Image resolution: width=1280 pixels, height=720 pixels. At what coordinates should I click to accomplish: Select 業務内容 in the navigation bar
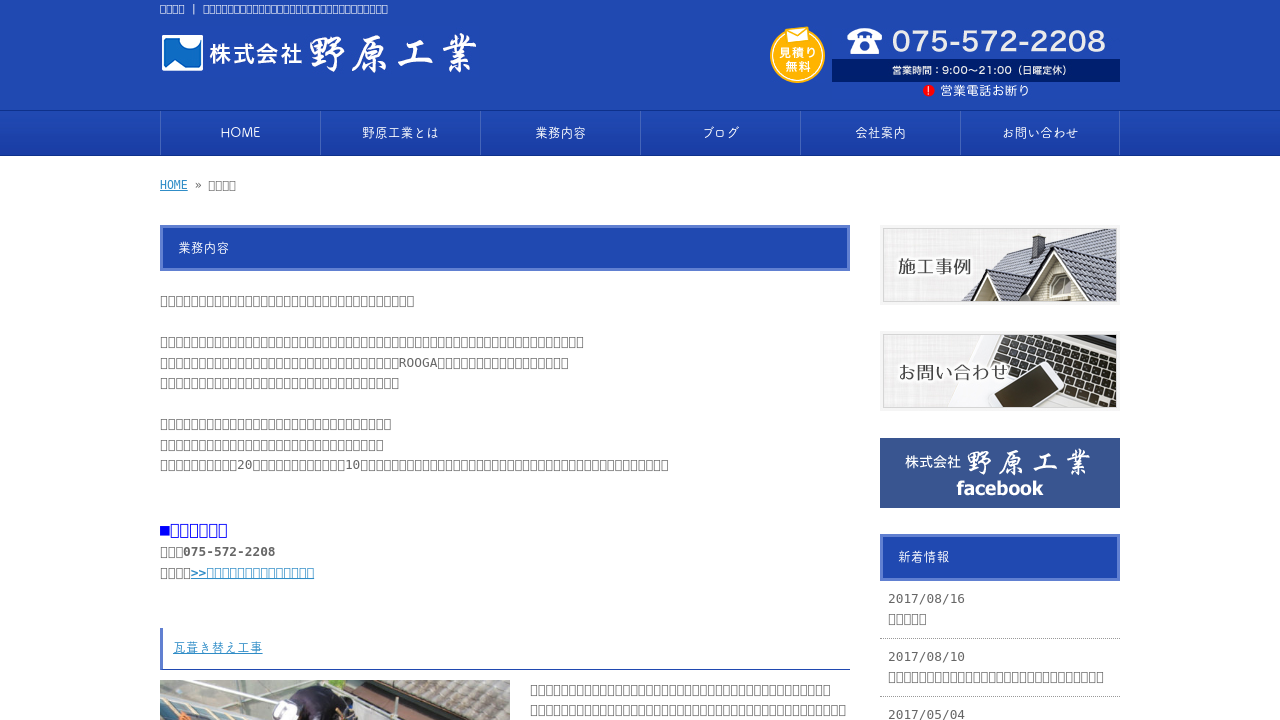(x=560, y=133)
